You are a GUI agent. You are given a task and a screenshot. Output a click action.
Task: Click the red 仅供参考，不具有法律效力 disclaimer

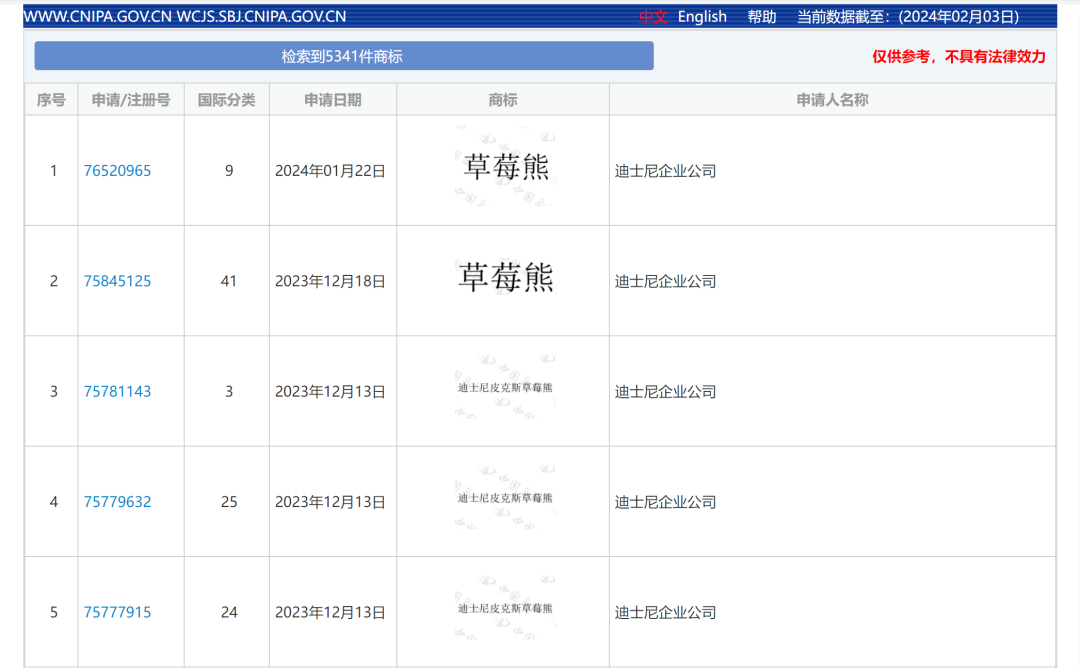coord(959,56)
